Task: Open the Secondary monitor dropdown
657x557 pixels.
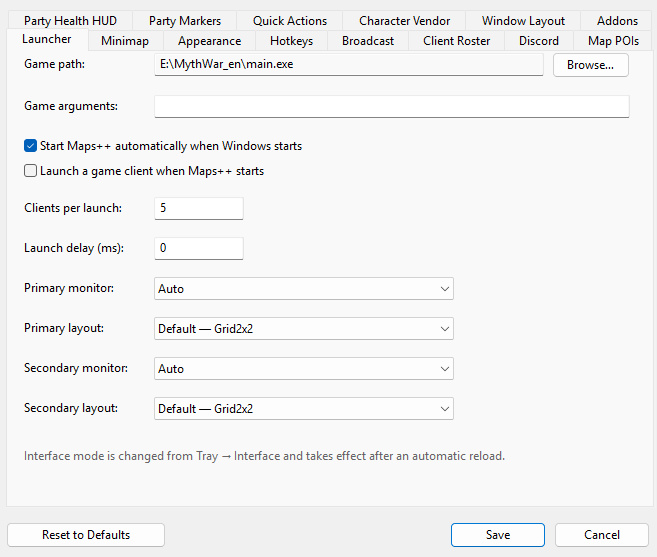Action: point(304,368)
